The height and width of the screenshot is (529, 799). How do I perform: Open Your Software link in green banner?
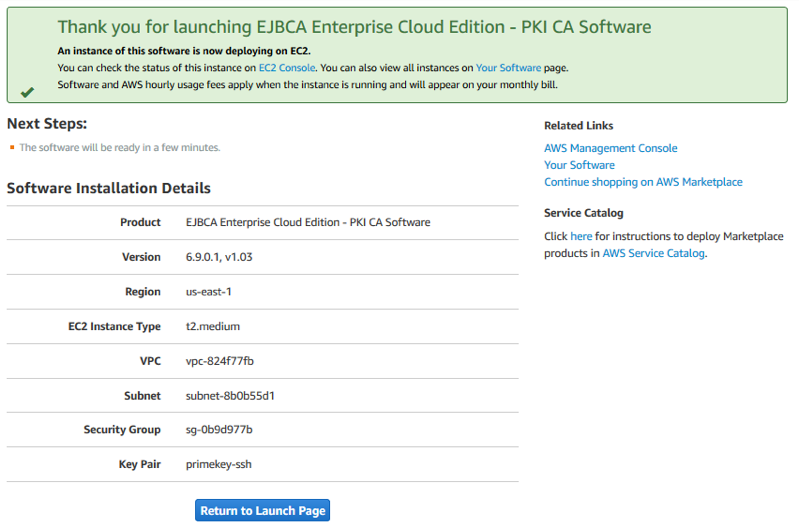[508, 68]
